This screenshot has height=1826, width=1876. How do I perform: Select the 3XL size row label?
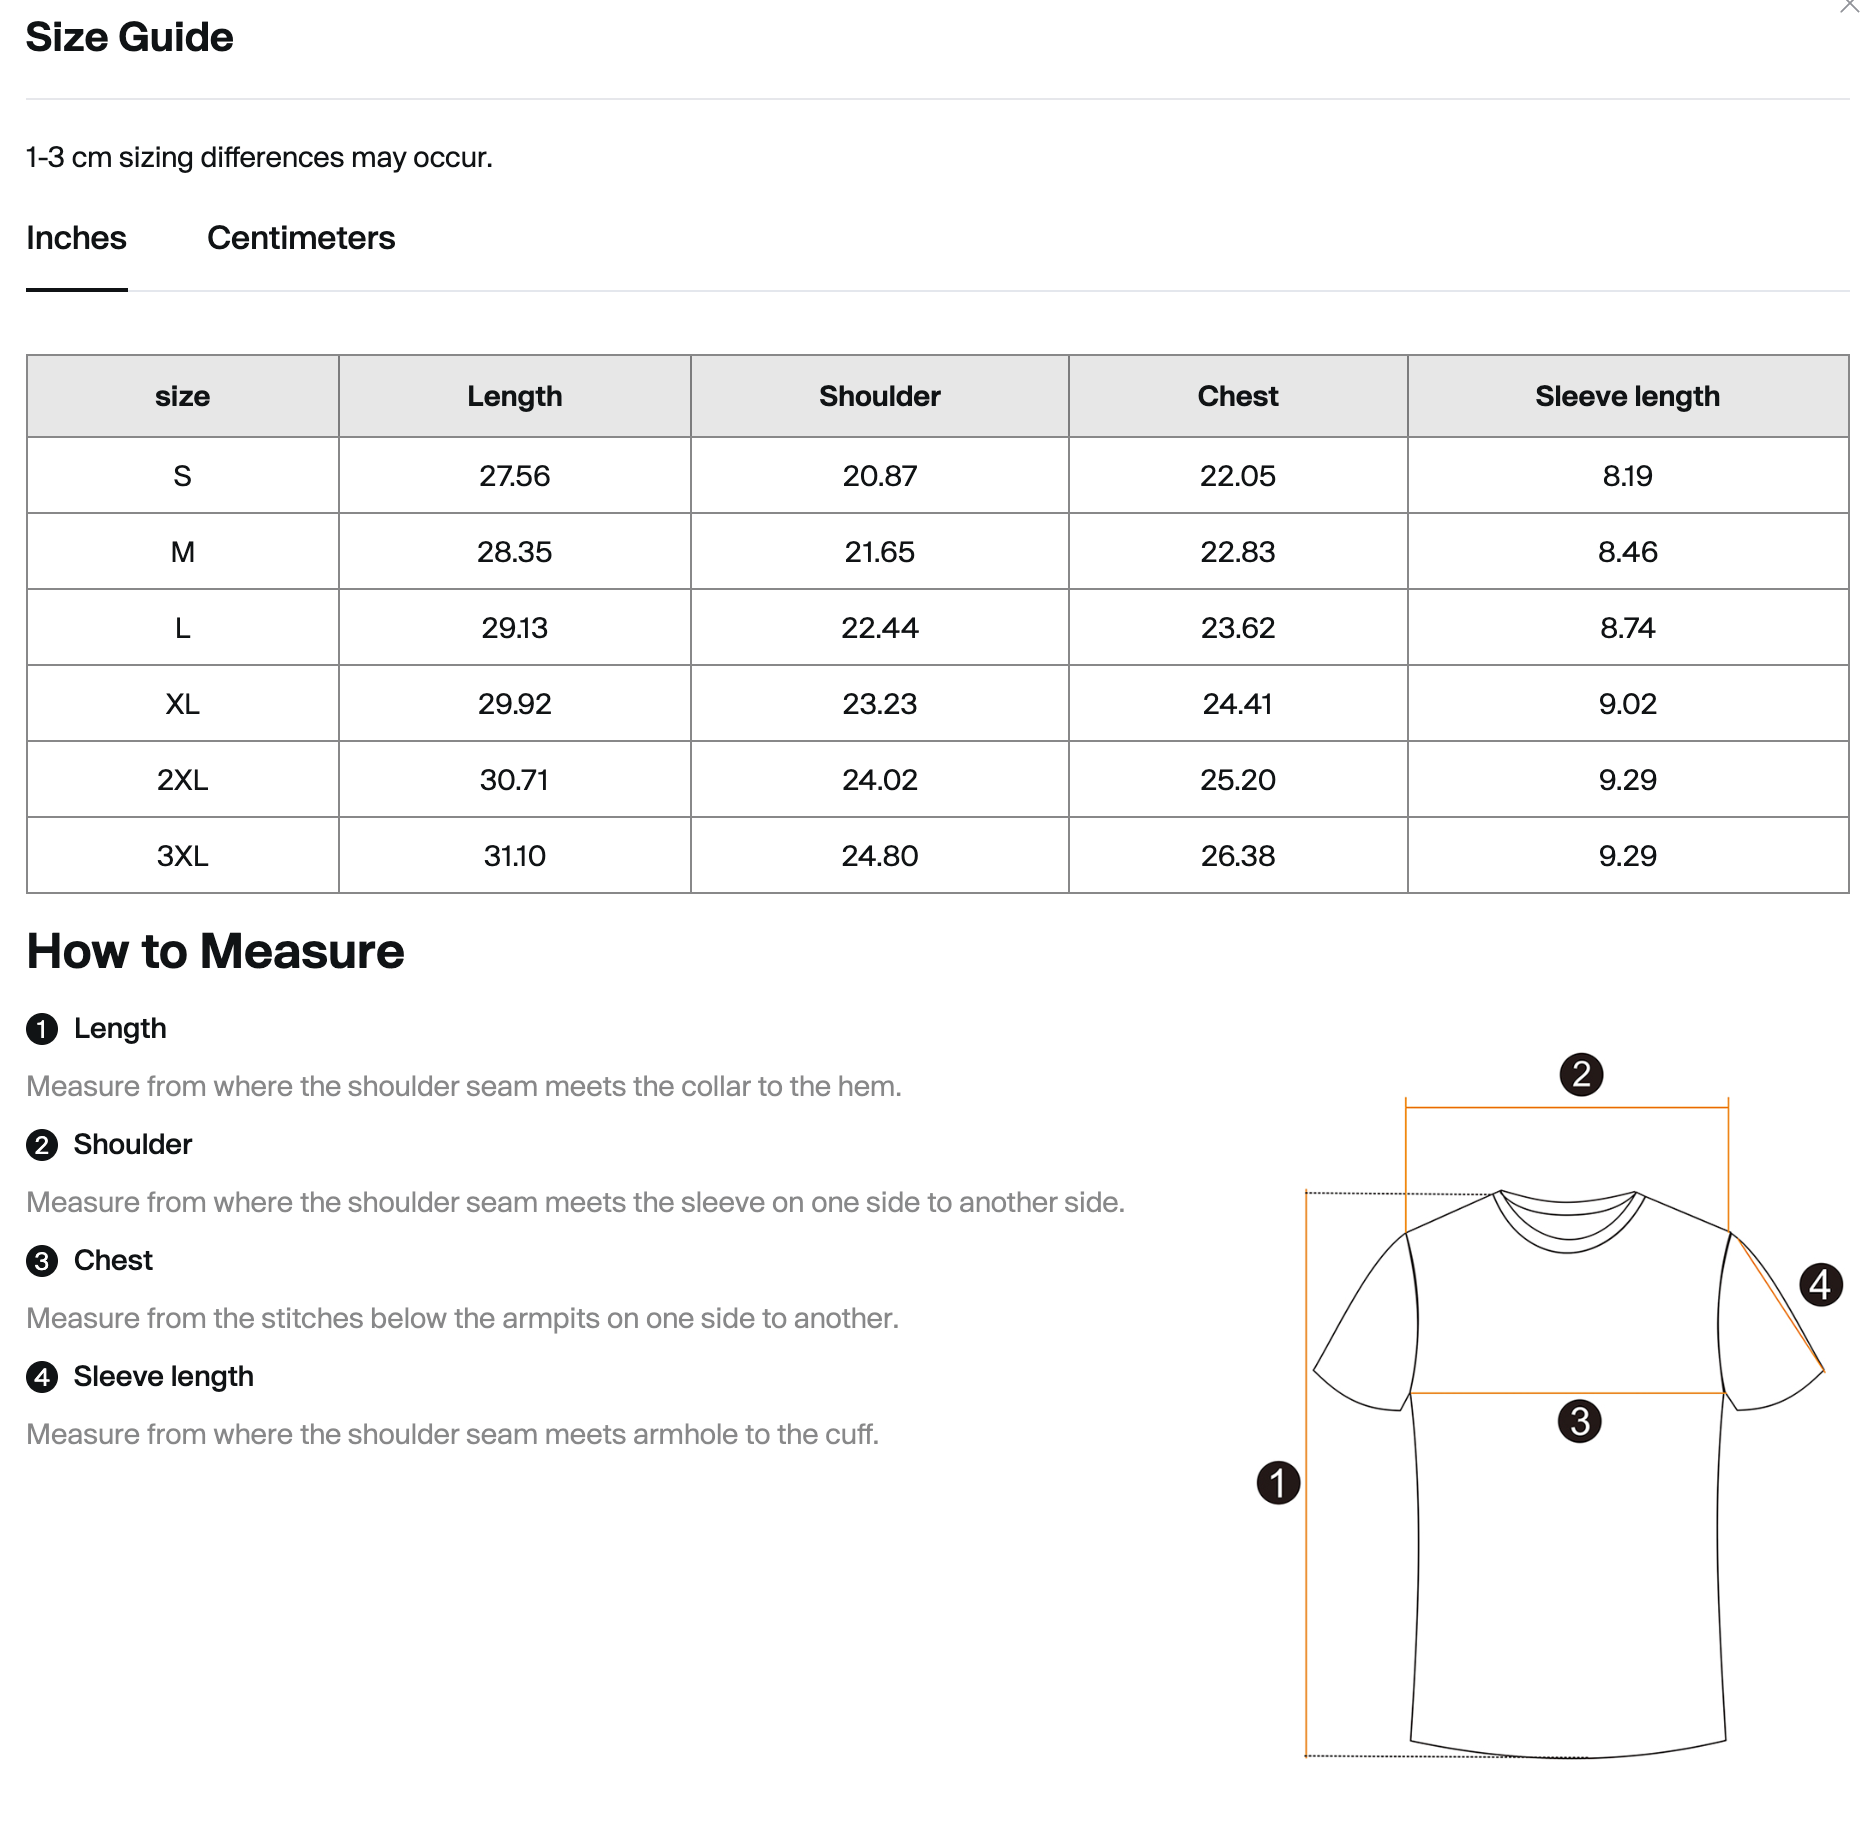pyautogui.click(x=183, y=856)
